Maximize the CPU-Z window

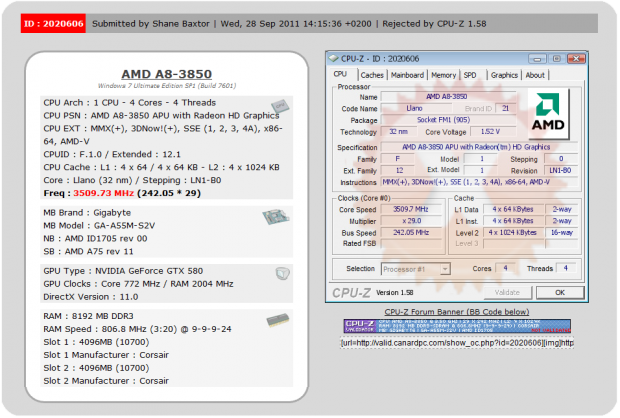556,59
